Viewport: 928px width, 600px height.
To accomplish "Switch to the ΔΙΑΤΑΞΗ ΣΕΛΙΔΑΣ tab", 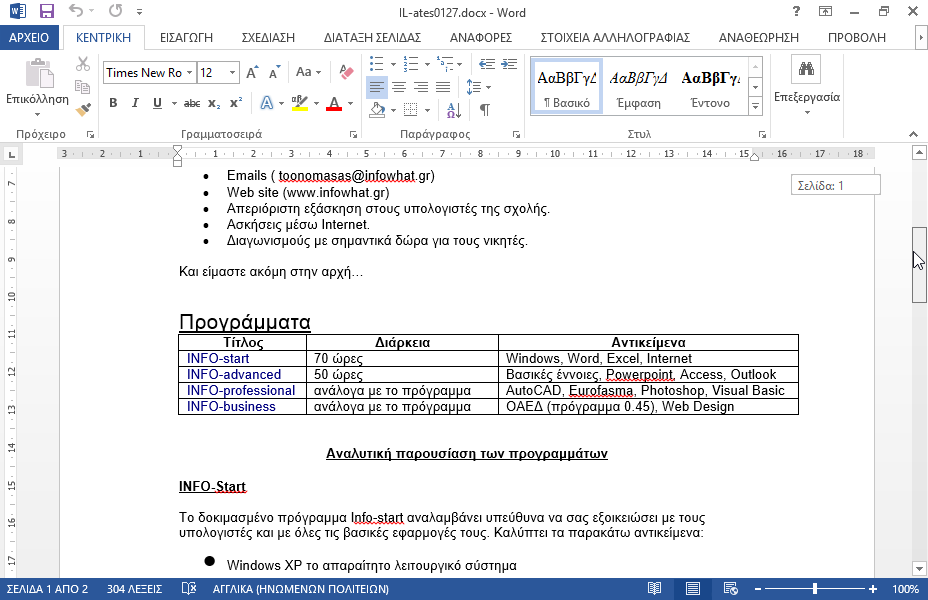I will [372, 37].
